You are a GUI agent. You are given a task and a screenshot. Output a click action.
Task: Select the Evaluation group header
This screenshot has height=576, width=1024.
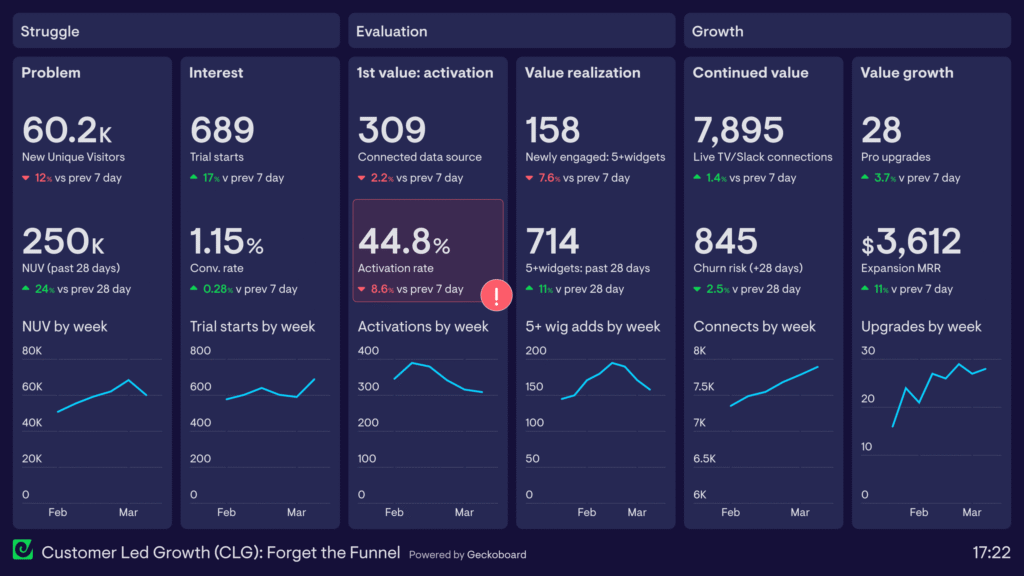click(511, 30)
